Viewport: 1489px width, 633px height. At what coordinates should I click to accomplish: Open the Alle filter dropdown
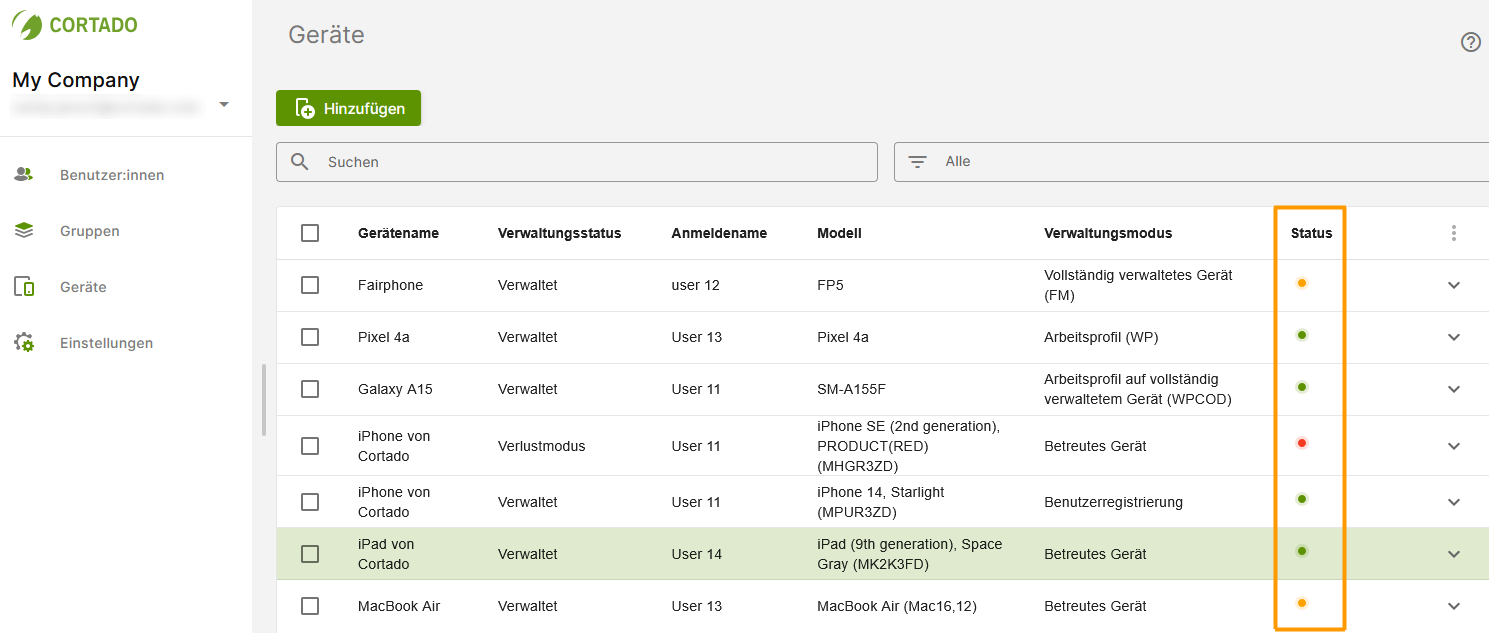point(1191,162)
